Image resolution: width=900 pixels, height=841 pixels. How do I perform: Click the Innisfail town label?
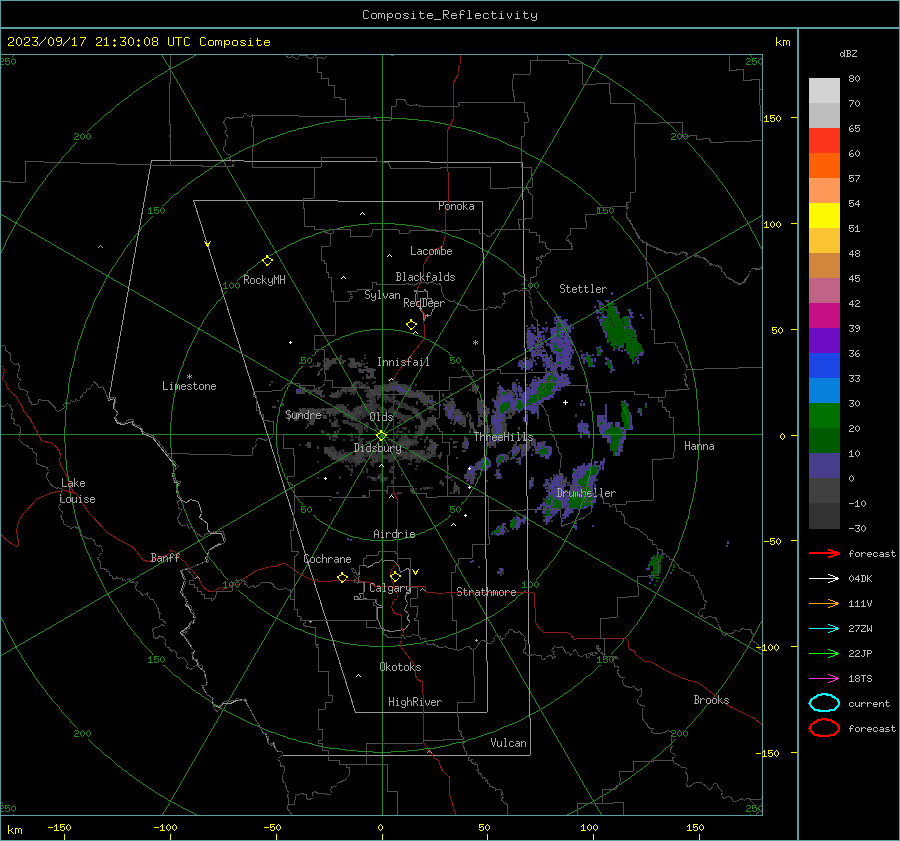(403, 362)
